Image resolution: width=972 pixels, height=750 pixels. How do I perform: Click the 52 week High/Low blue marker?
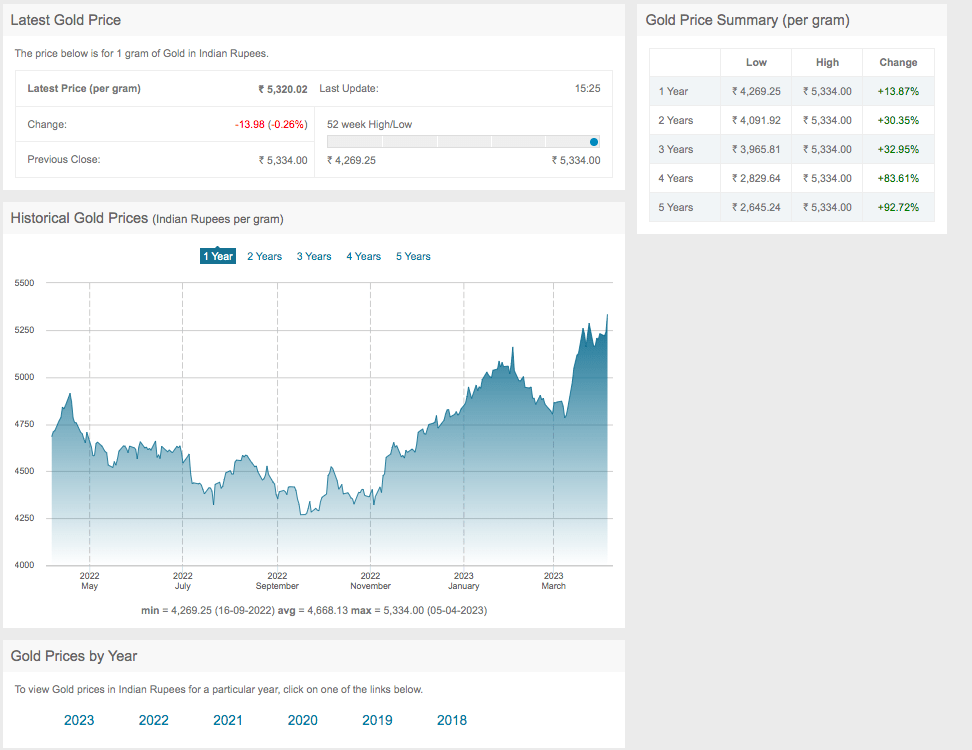tap(594, 142)
